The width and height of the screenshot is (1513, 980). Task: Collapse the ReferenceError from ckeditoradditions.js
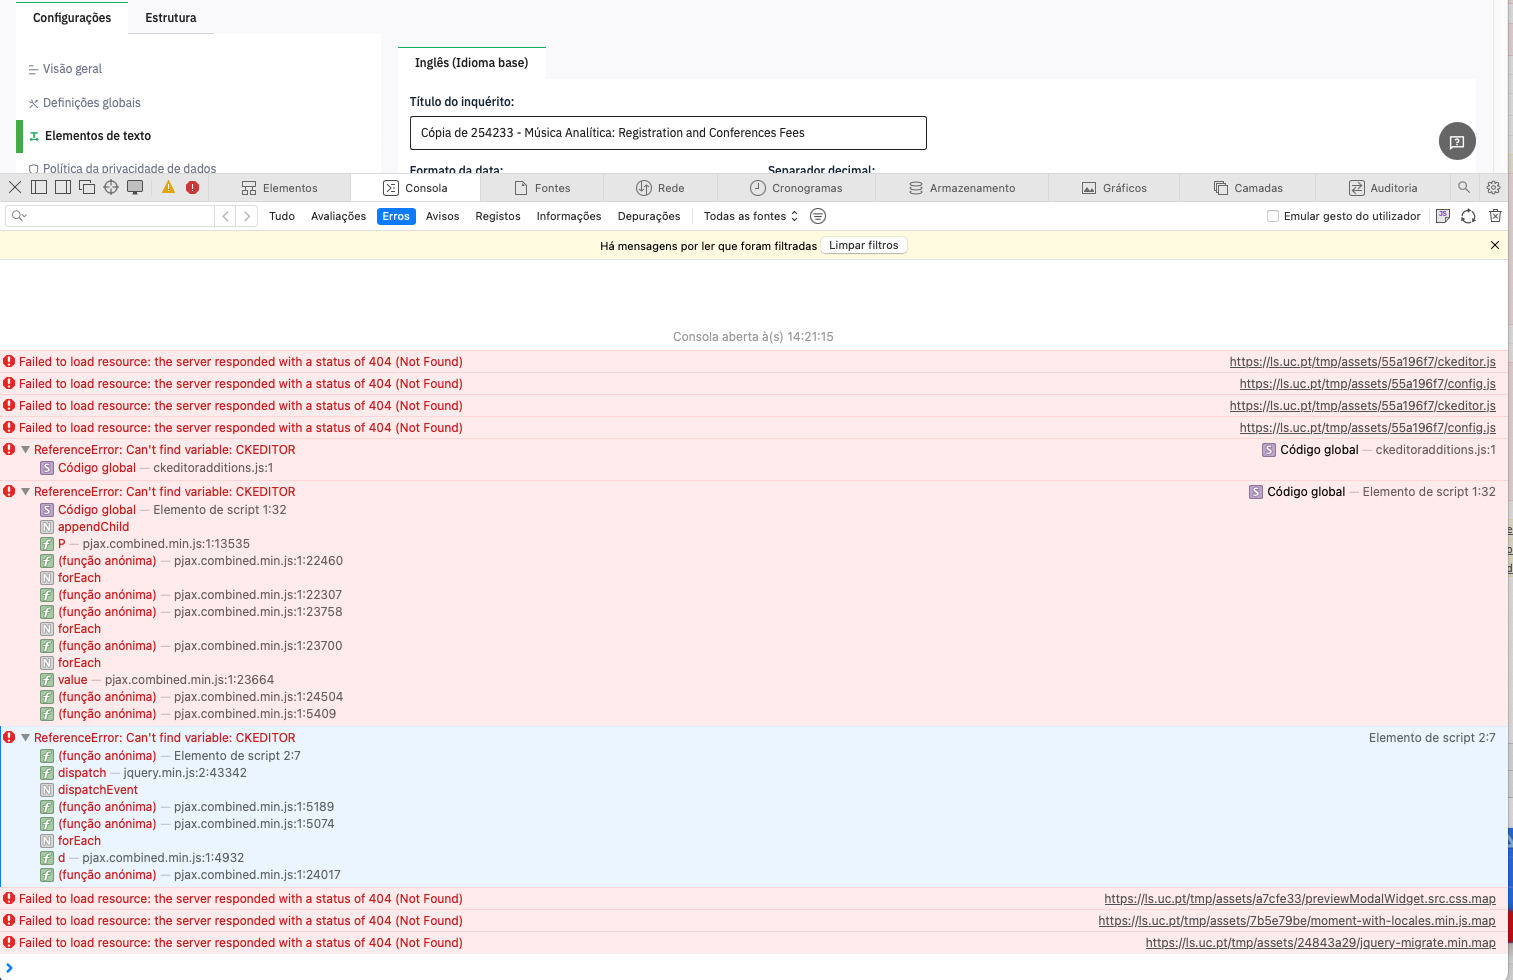click(26, 450)
